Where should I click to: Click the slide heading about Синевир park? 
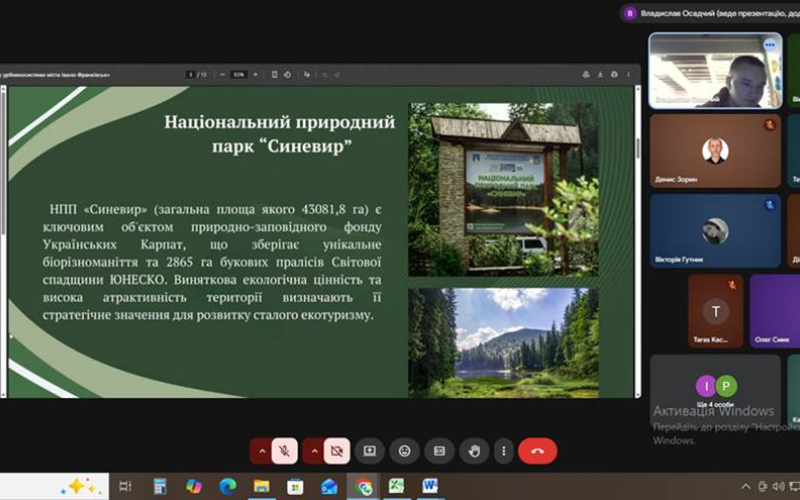[280, 134]
